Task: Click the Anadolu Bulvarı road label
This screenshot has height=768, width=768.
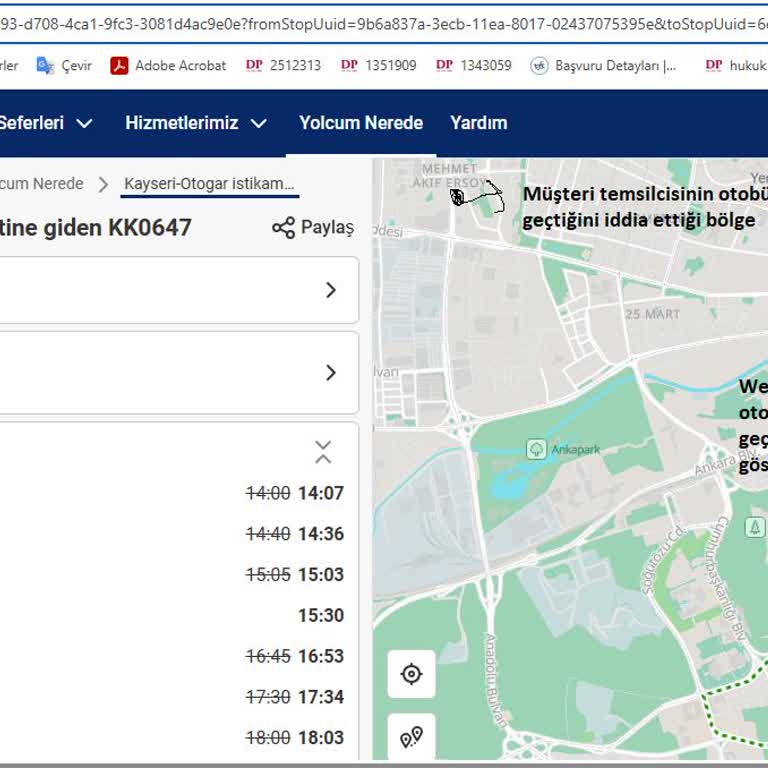Action: click(x=495, y=680)
